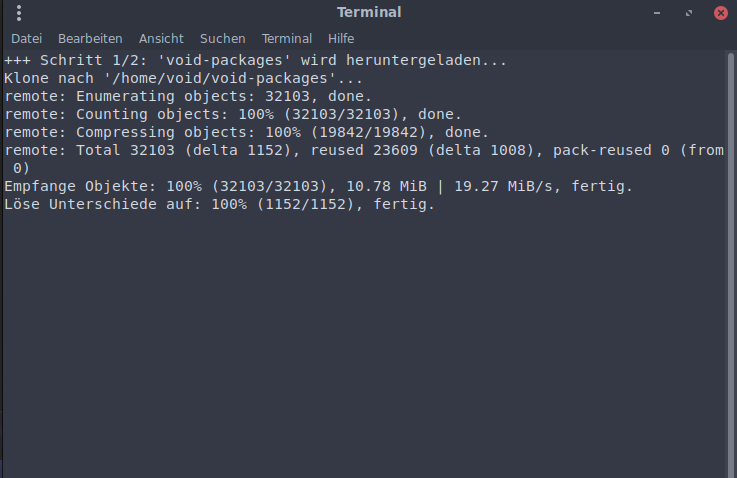
Task: Click the Terminal title in the title bar
Action: [369, 13]
